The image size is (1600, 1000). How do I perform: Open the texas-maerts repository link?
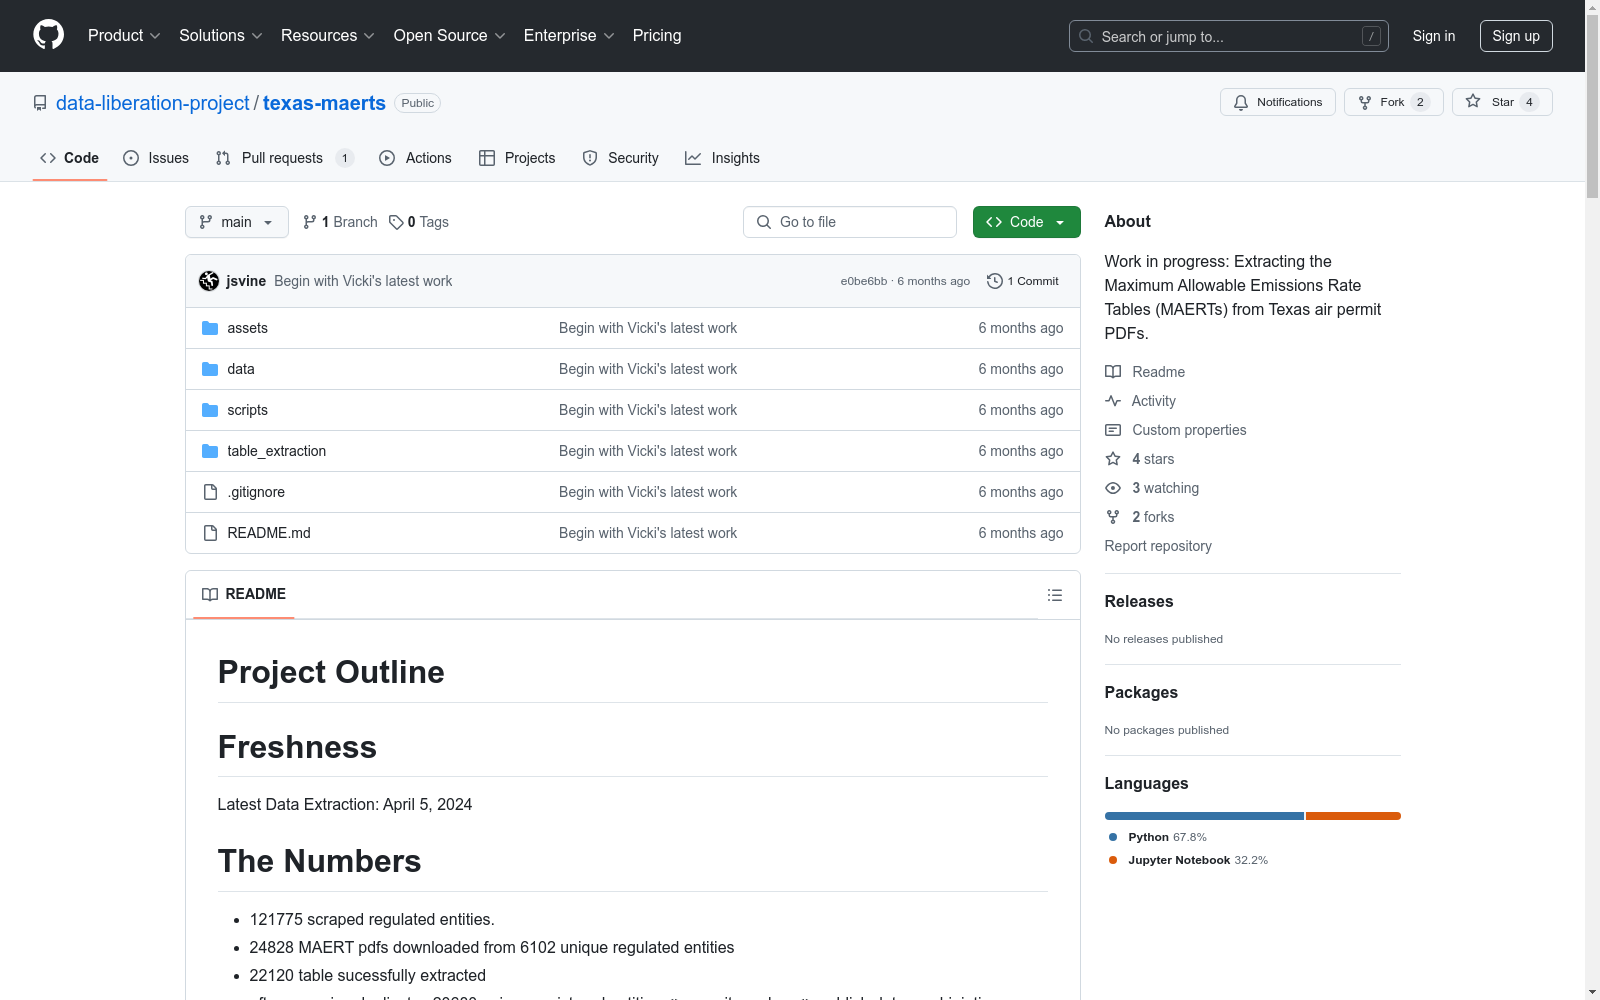pos(324,103)
